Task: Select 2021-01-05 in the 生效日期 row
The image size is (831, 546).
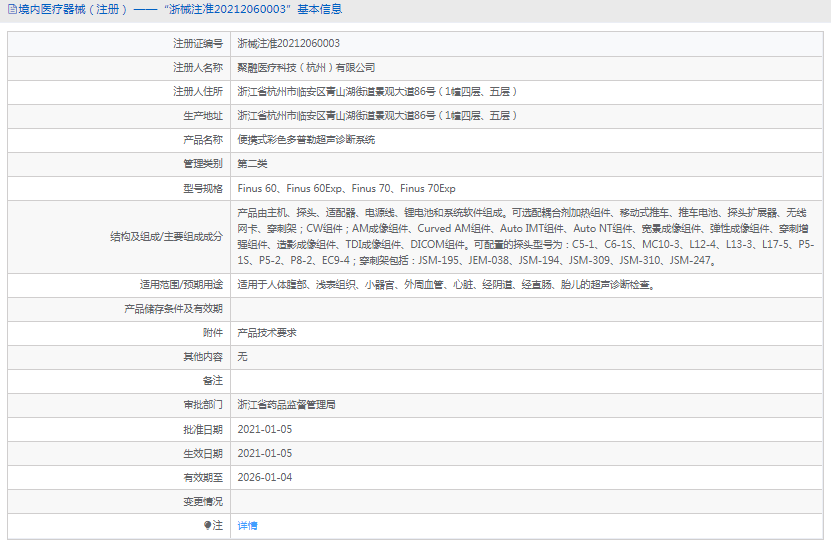Action: tap(264, 453)
